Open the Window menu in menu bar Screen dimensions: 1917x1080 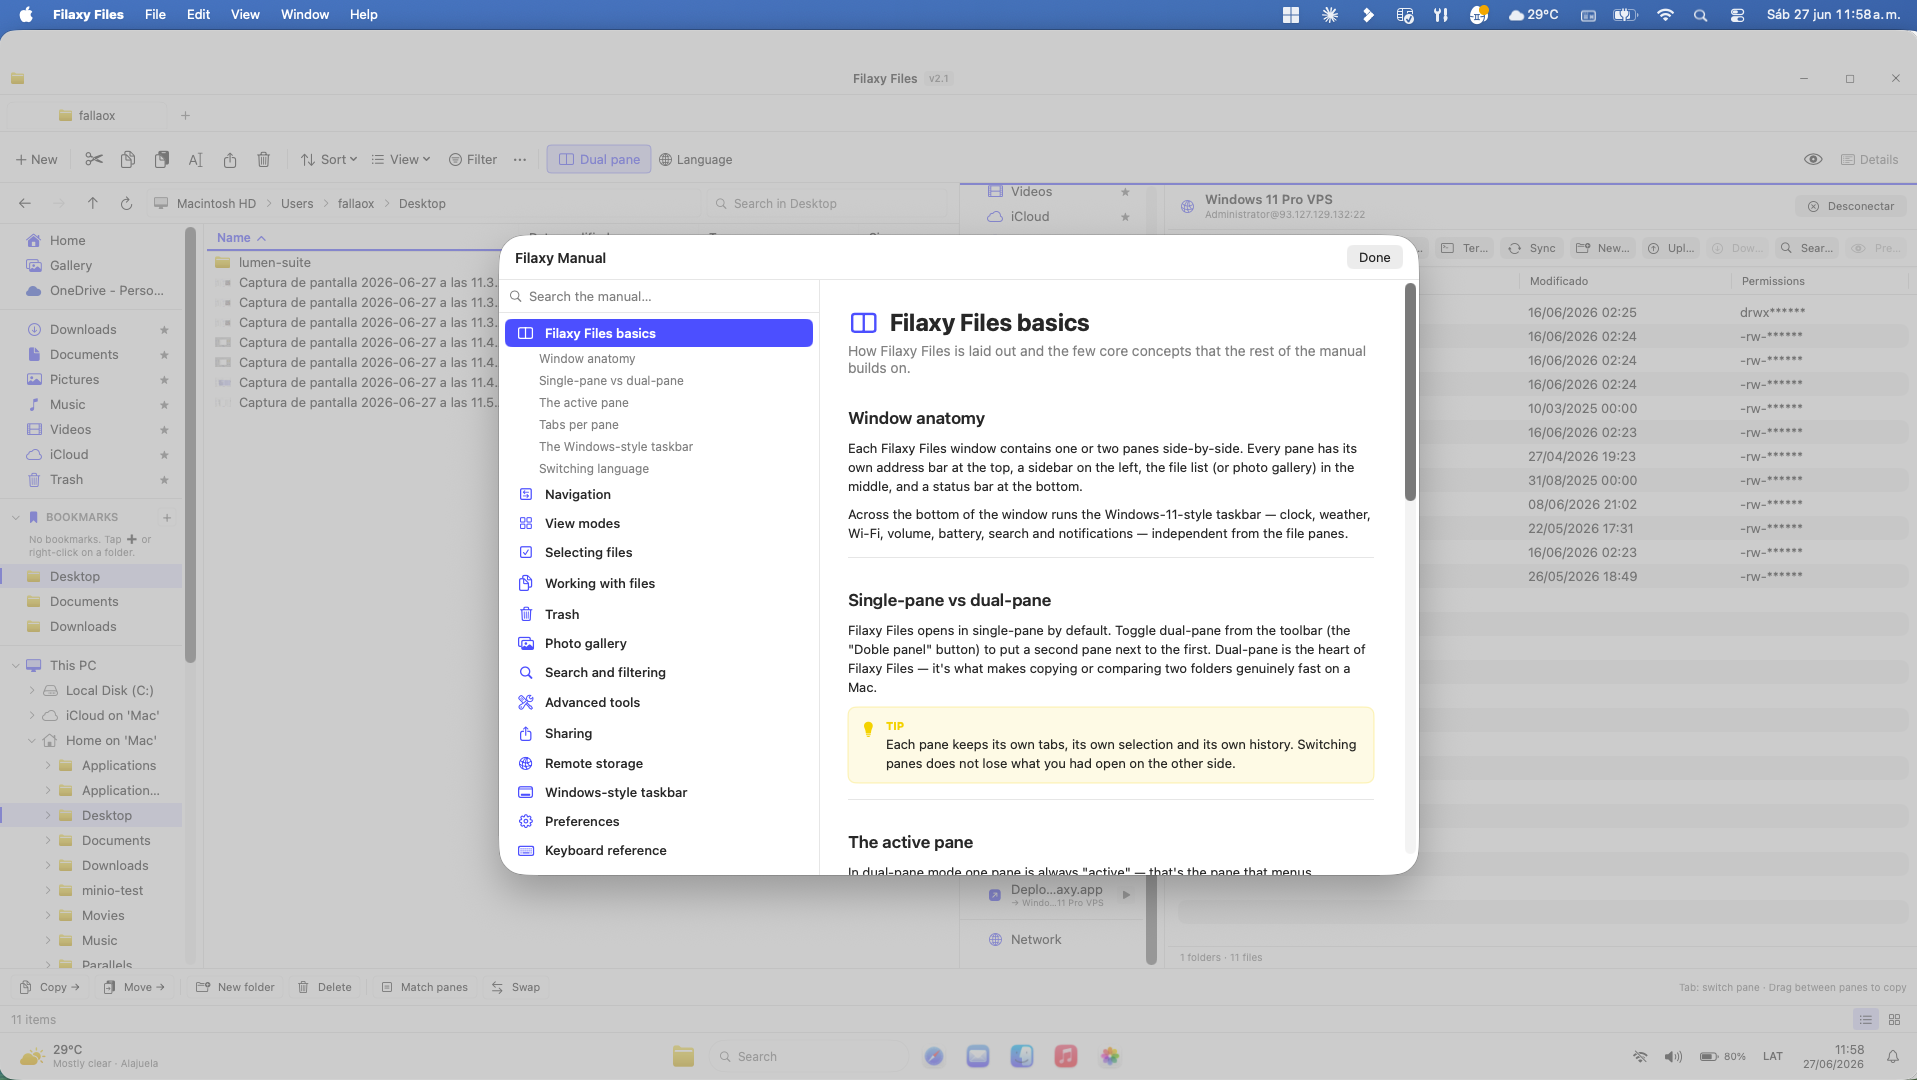[305, 14]
